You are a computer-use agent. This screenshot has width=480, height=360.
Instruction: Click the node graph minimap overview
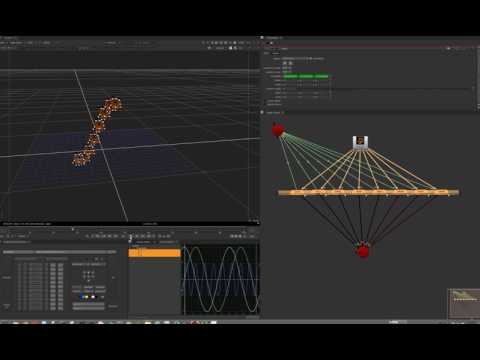pos(464,303)
